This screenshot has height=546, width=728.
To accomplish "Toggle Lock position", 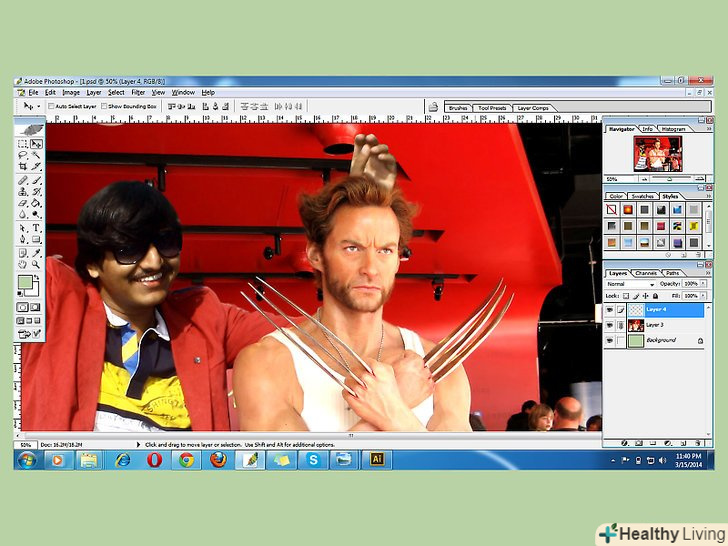I will [645, 296].
